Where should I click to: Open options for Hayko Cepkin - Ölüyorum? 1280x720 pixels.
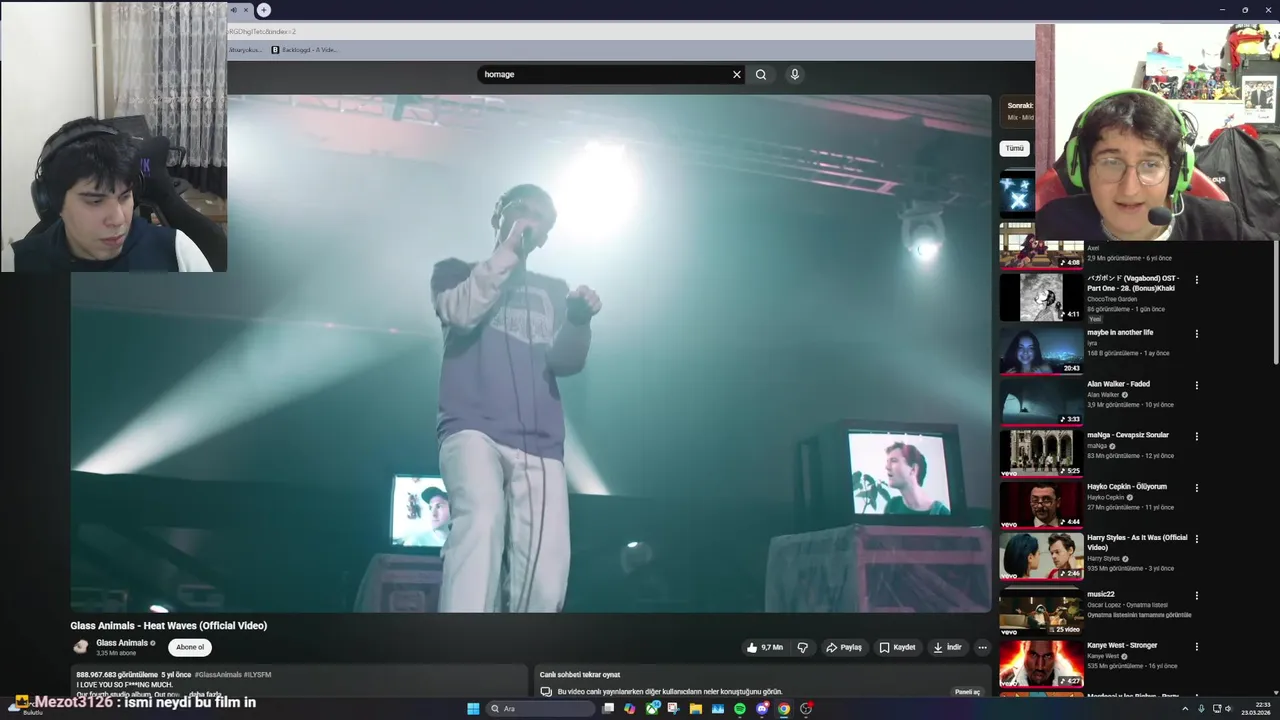[1196, 488]
